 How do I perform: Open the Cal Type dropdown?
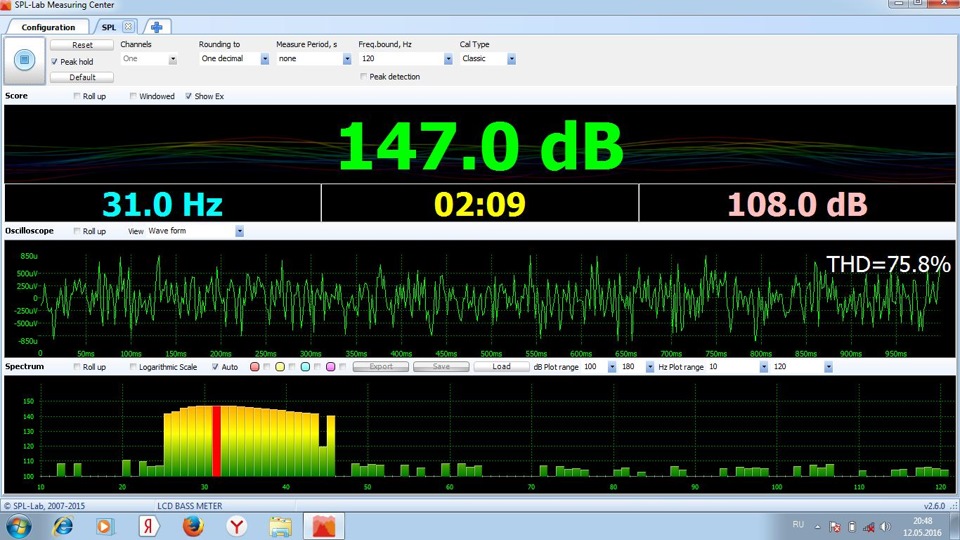[x=511, y=59]
